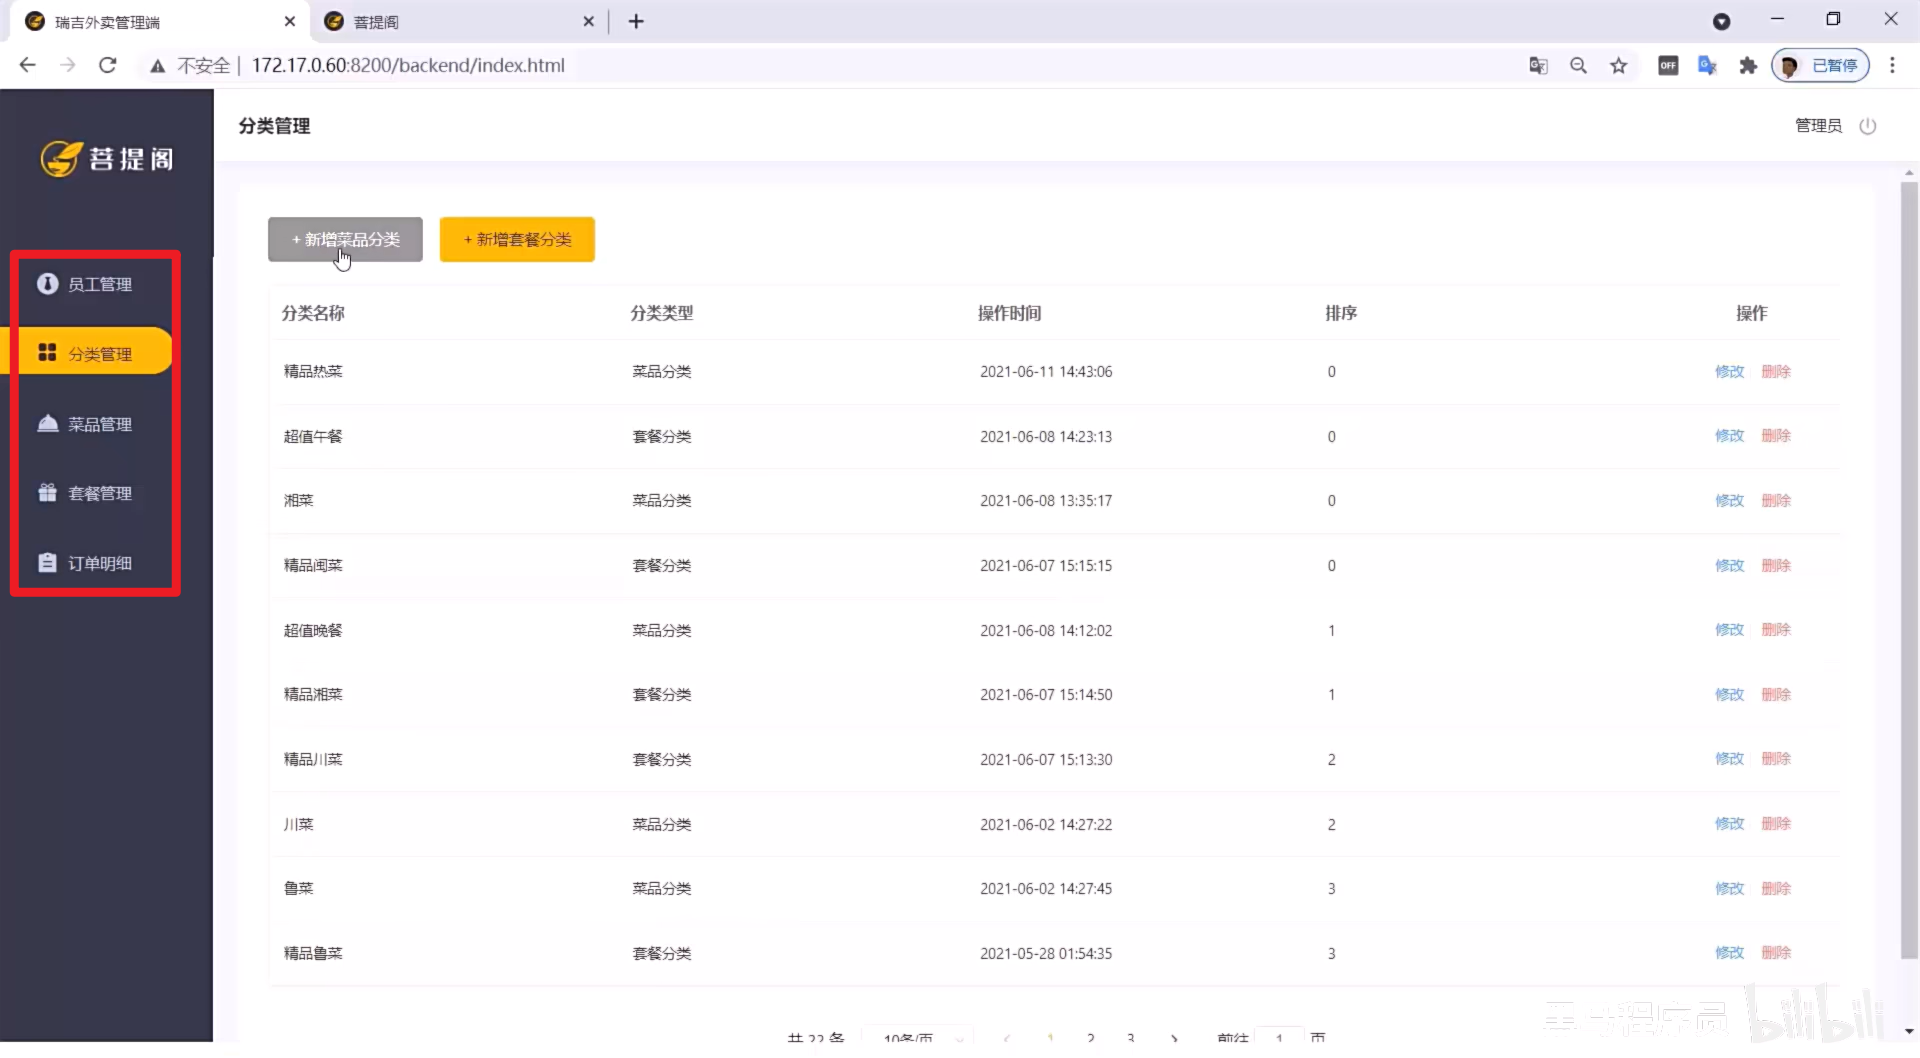Click 修改 for 川菜 row

(1729, 824)
